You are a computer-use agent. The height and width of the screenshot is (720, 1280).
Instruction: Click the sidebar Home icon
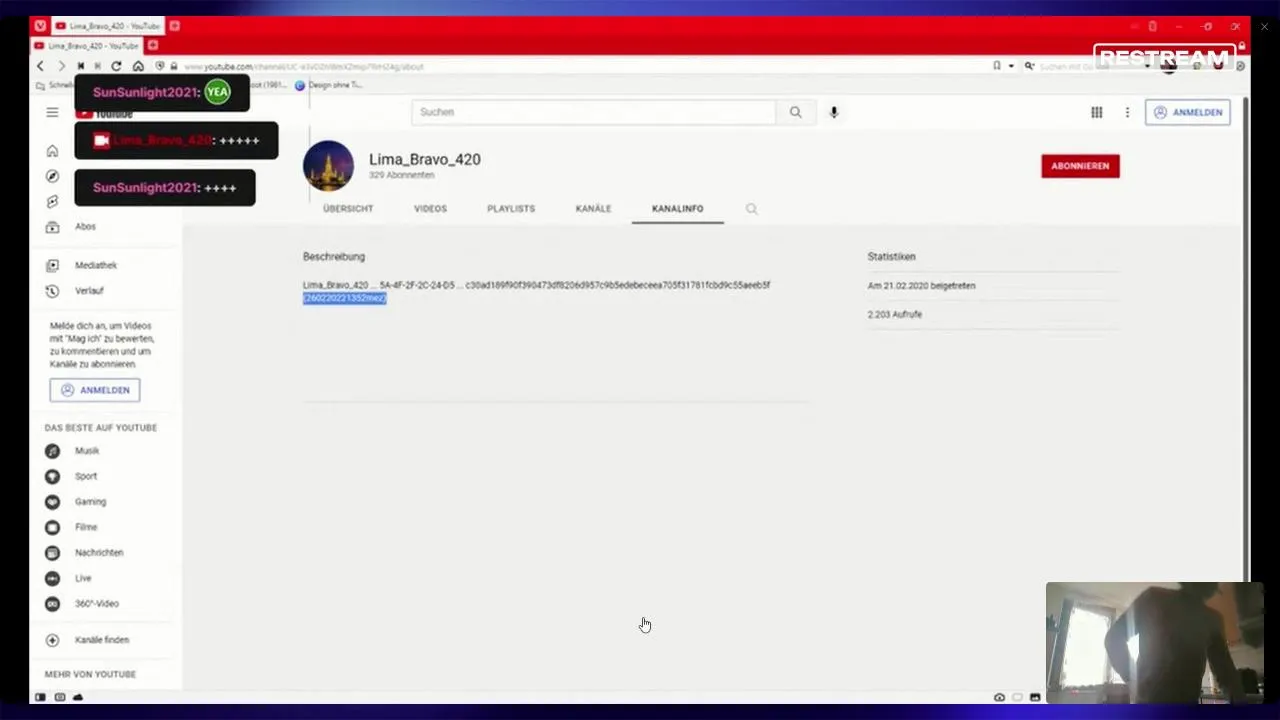pyautogui.click(x=52, y=151)
